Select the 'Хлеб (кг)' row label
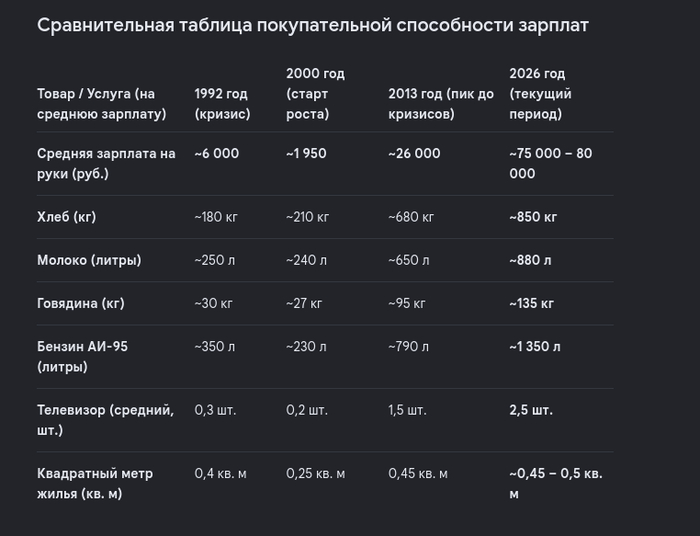Screen dimensions: 700x536 point(67,217)
